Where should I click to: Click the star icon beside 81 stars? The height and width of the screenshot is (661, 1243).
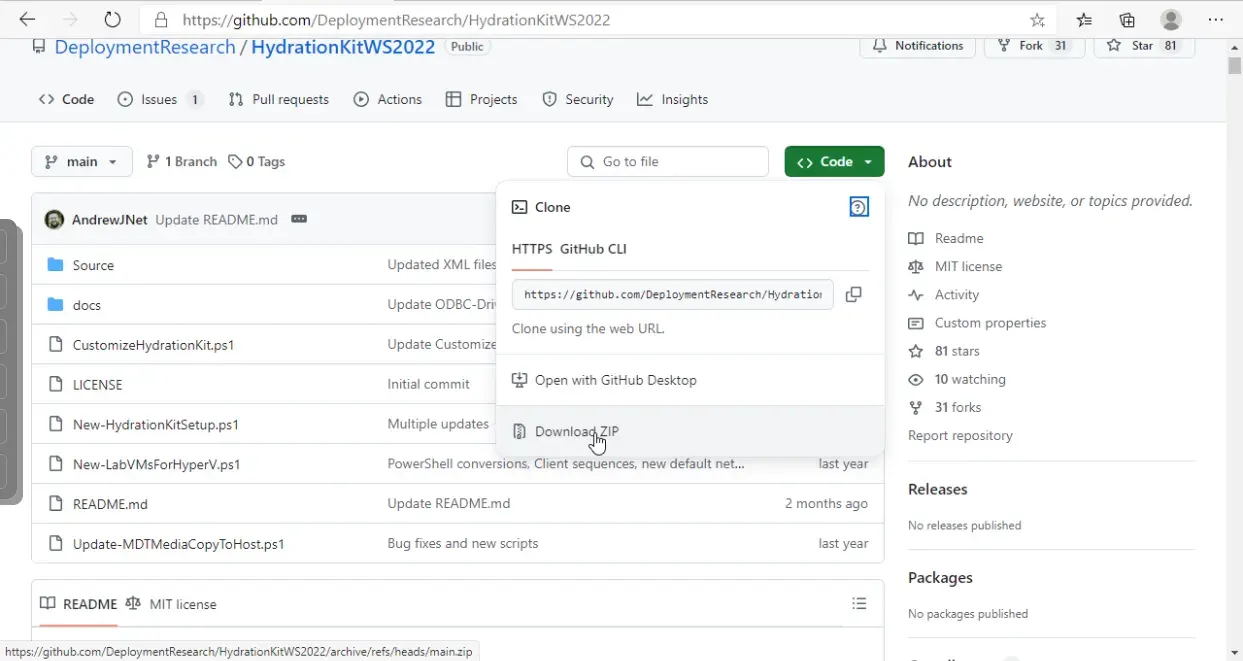(x=916, y=352)
